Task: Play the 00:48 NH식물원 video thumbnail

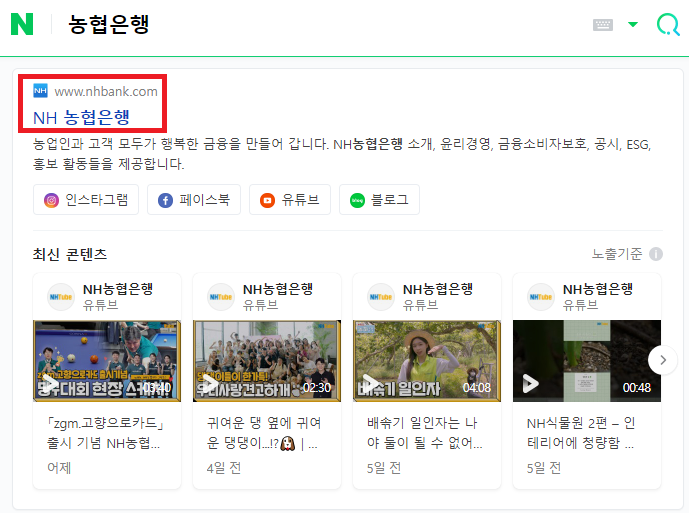Action: tap(587, 361)
